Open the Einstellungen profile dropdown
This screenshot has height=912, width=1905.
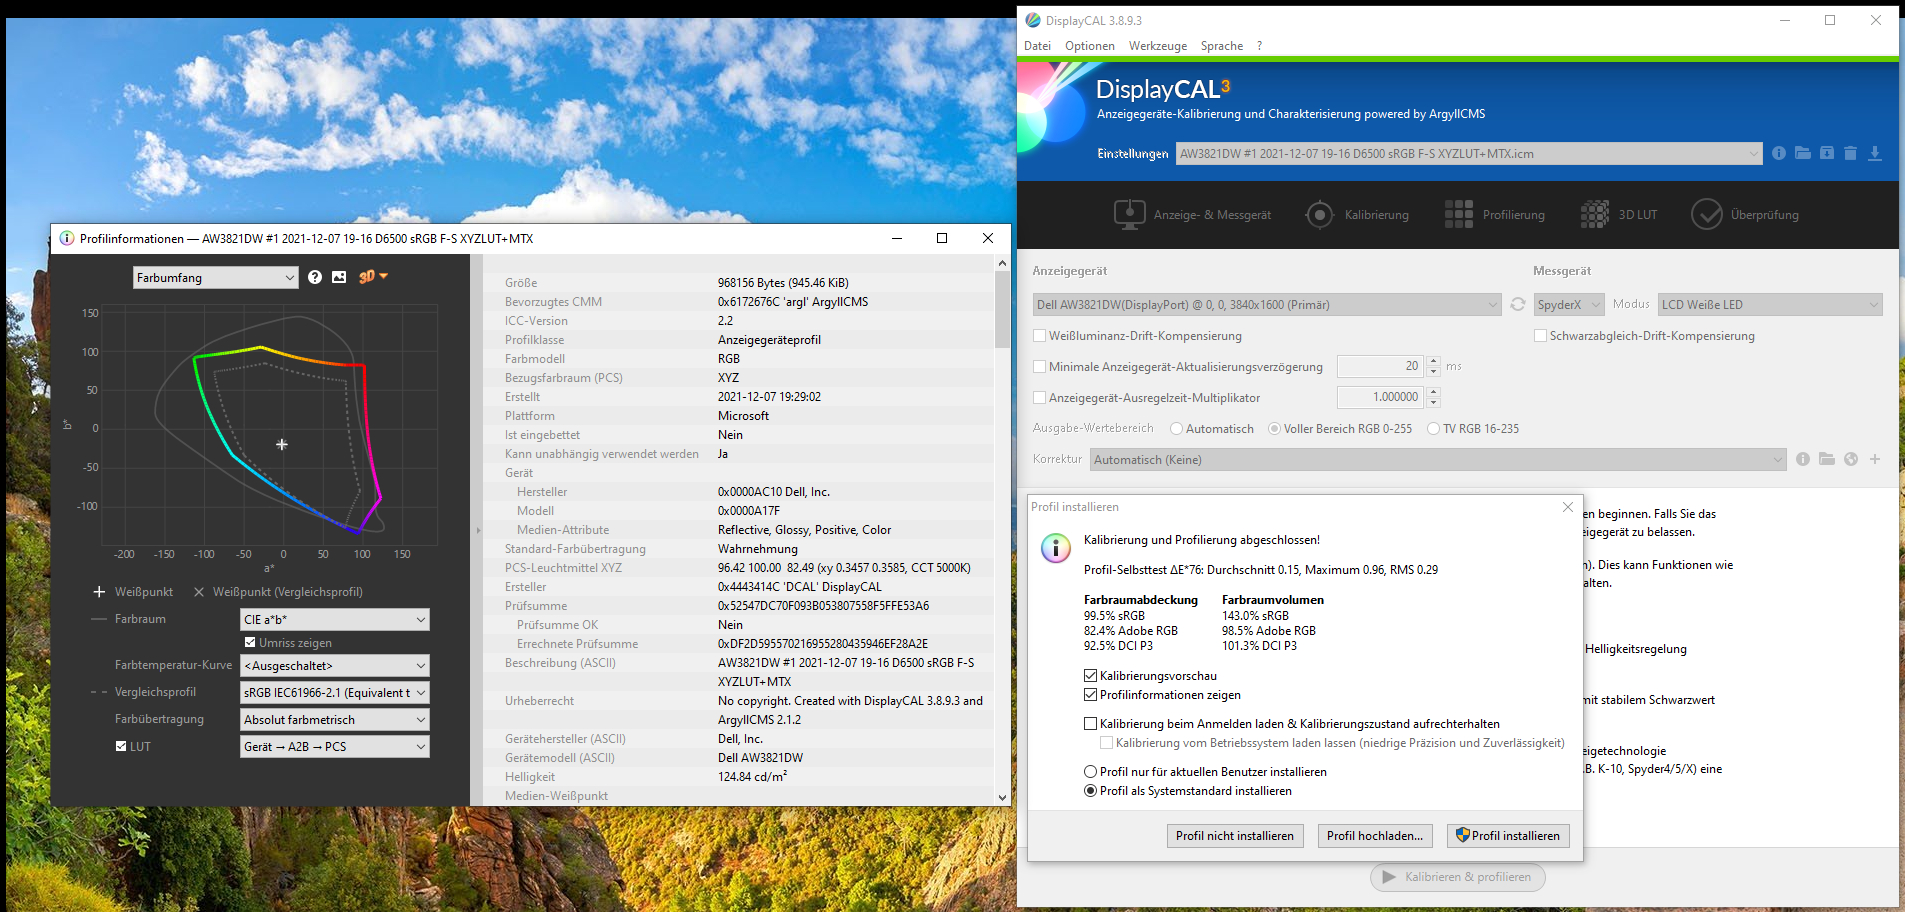coord(1468,153)
